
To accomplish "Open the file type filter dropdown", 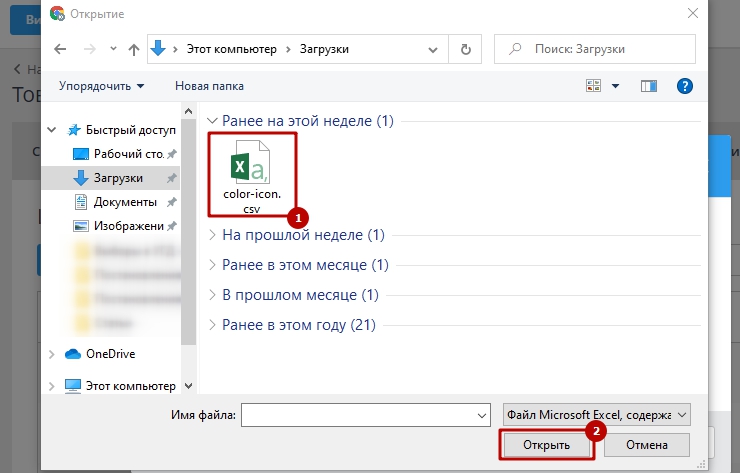I will tap(596, 414).
